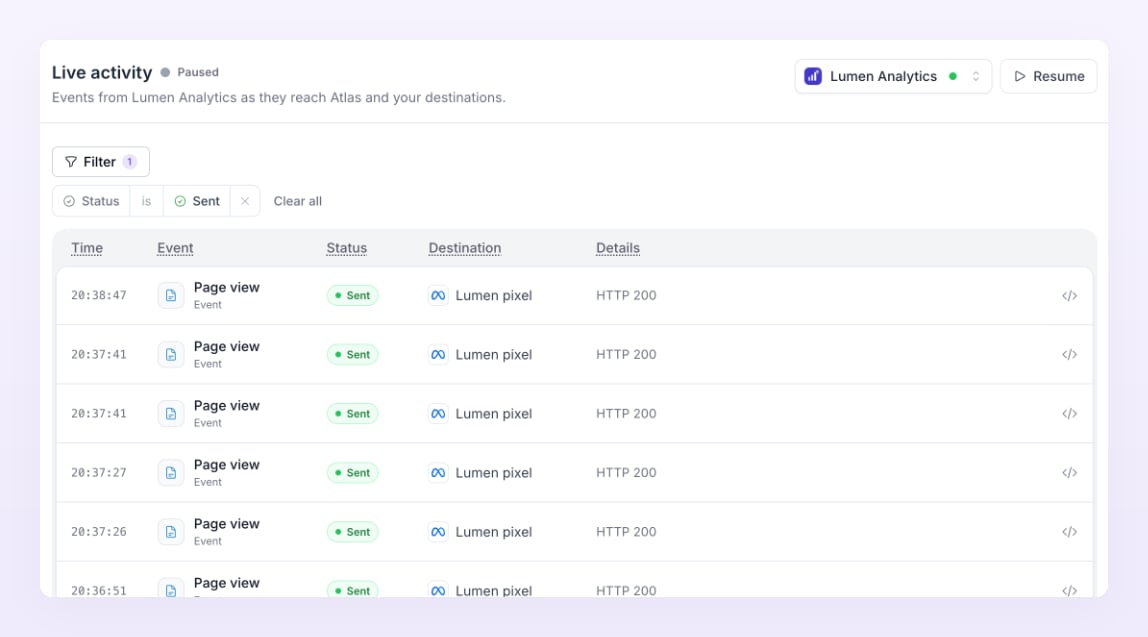This screenshot has width=1148, height=637.
Task: Click the Destination column header
Action: tap(465, 248)
